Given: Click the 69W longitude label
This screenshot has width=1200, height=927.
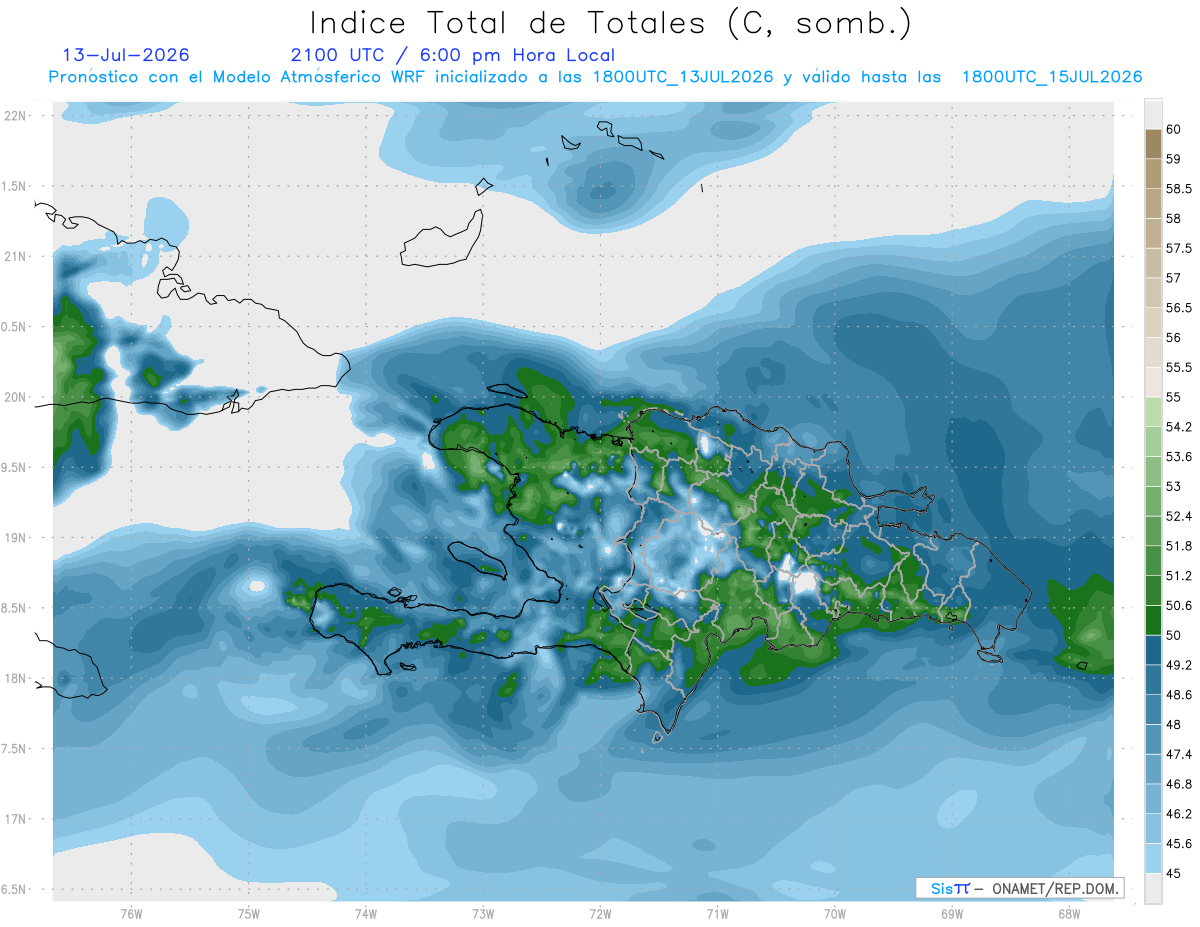Looking at the screenshot, I should [952, 913].
